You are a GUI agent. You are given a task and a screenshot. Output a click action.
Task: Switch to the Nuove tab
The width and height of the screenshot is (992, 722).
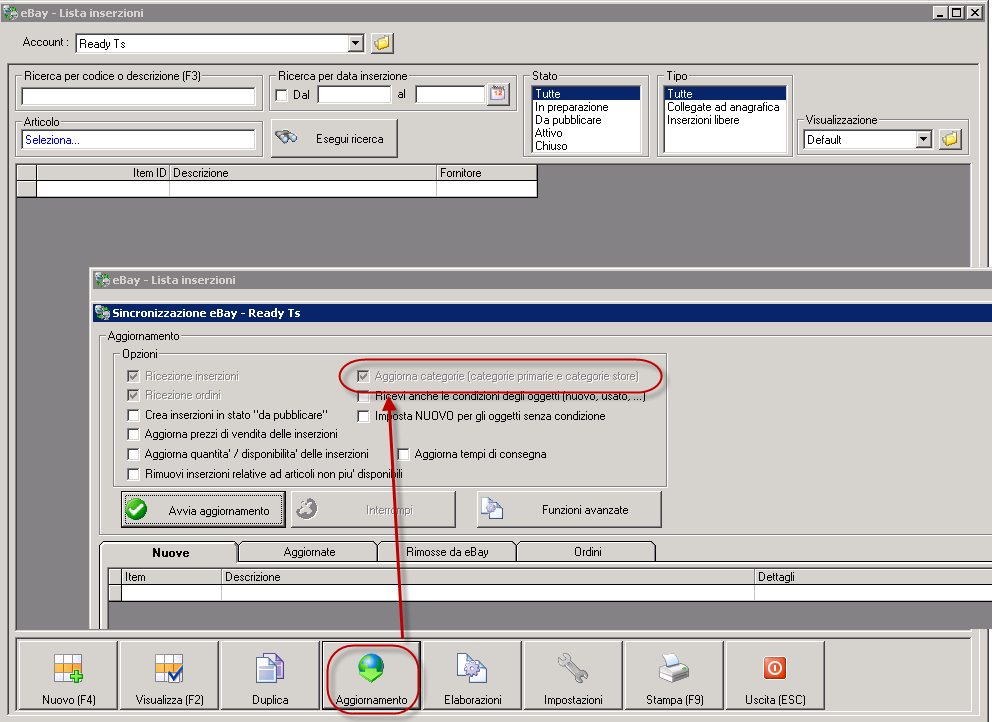[170, 552]
